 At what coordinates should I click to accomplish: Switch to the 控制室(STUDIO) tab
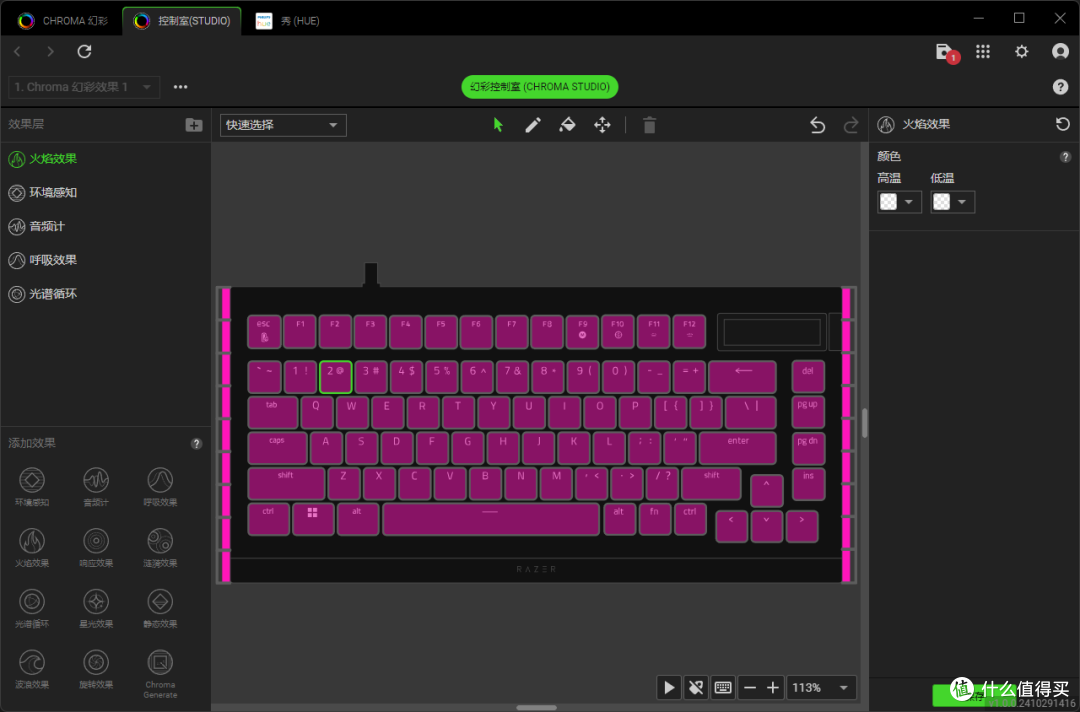click(182, 21)
